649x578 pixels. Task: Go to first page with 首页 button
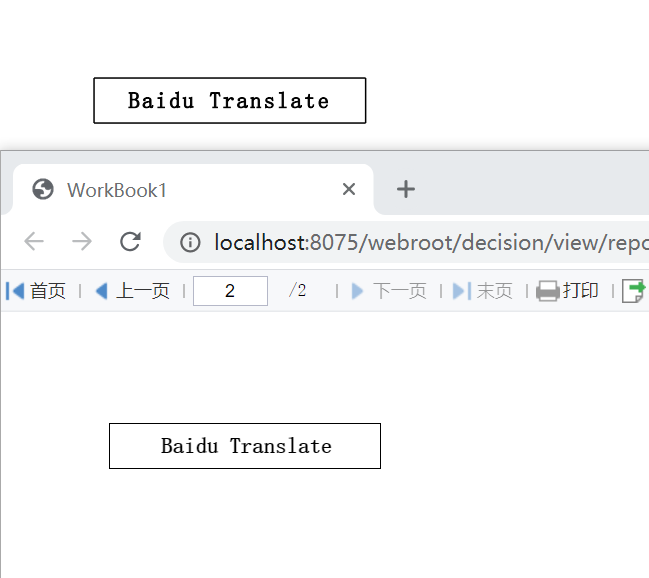(x=36, y=291)
